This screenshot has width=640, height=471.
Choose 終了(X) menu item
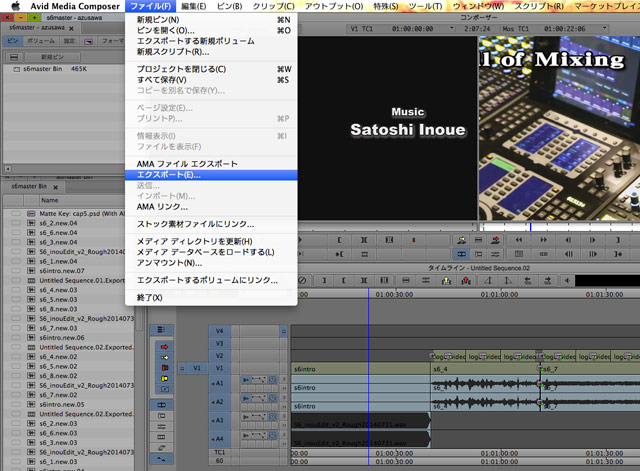[211, 298]
